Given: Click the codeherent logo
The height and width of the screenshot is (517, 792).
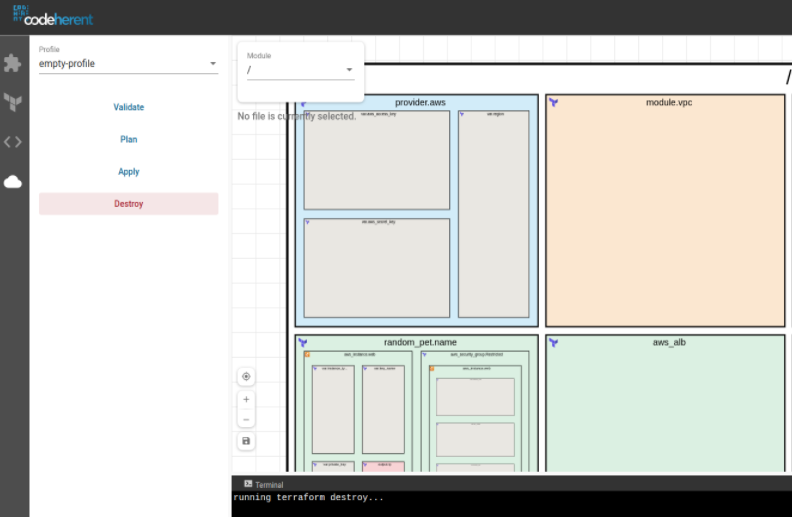Looking at the screenshot, I should [53, 16].
